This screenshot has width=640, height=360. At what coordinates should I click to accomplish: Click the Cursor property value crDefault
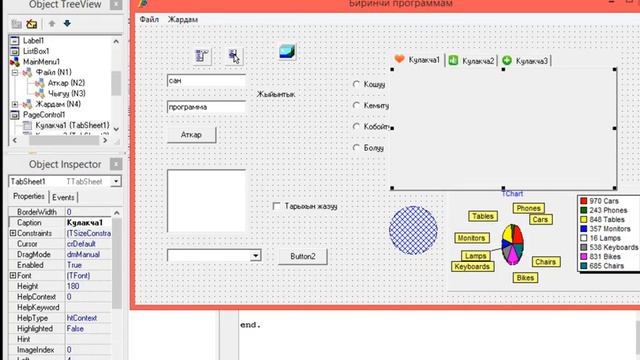[88, 244]
